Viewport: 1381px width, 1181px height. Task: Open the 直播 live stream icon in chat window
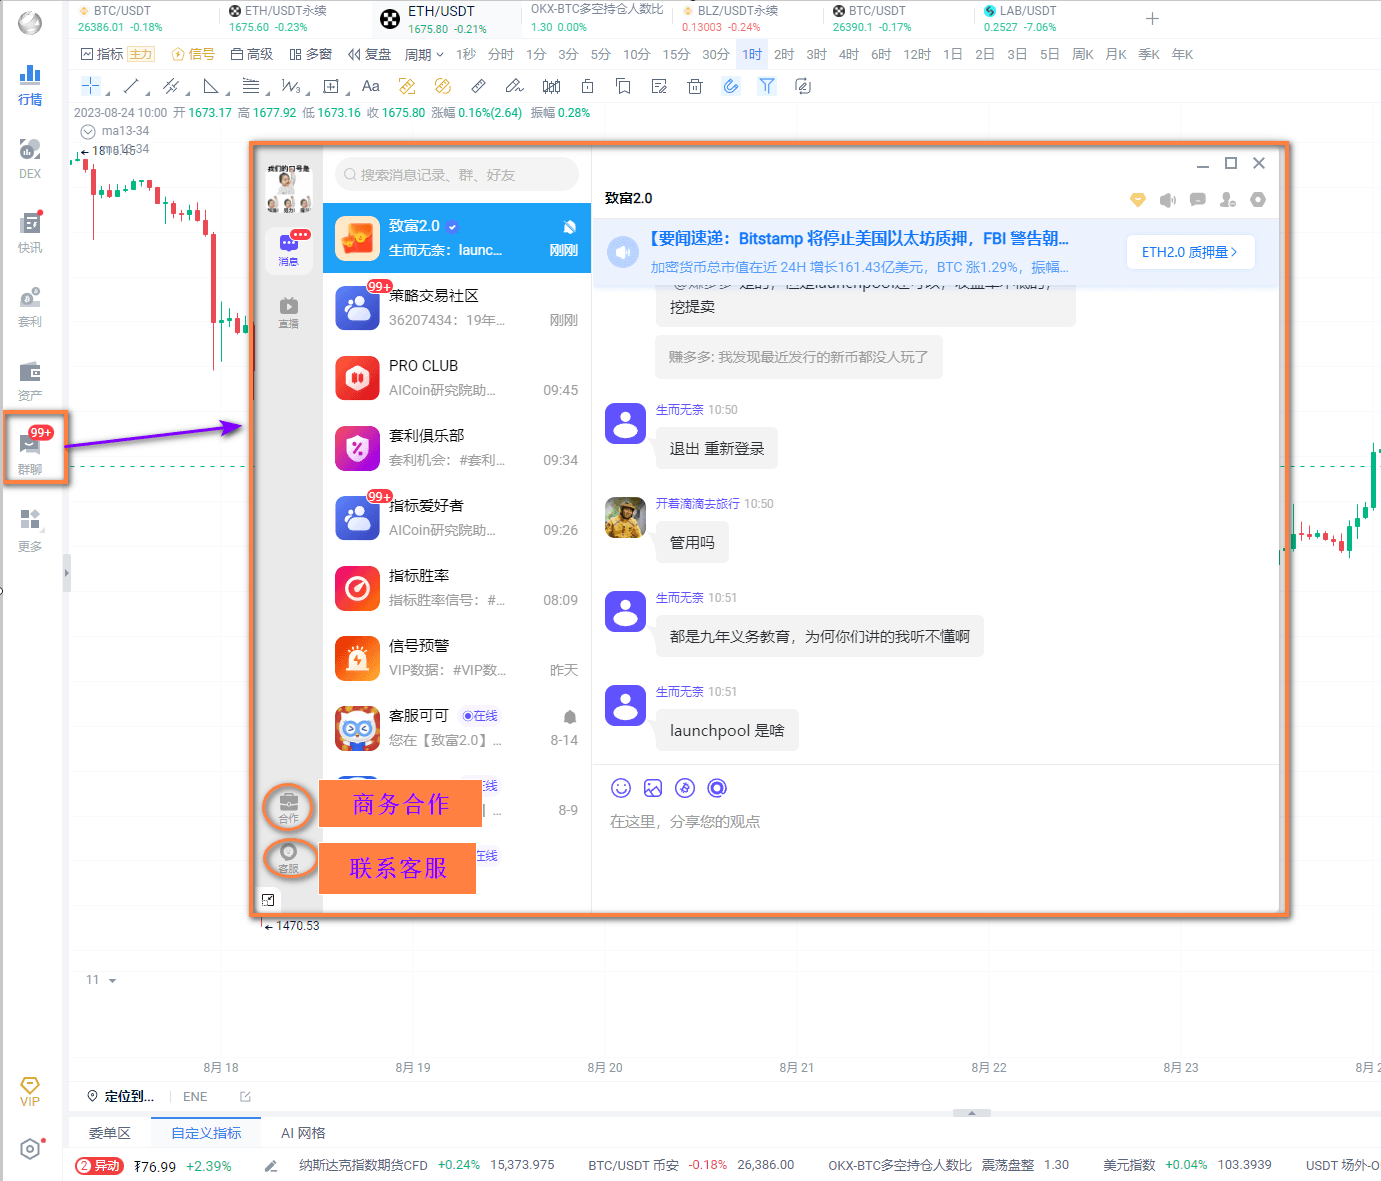click(x=288, y=312)
